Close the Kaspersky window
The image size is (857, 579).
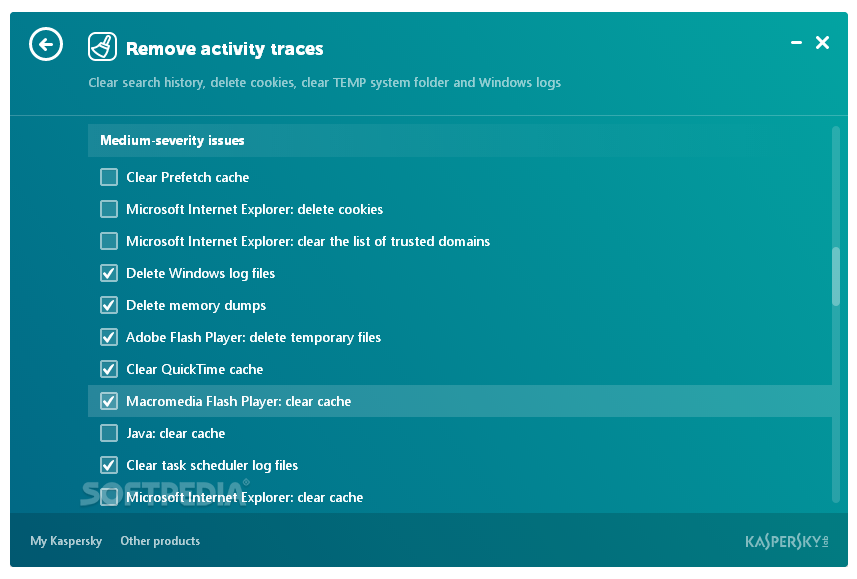pyautogui.click(x=822, y=43)
